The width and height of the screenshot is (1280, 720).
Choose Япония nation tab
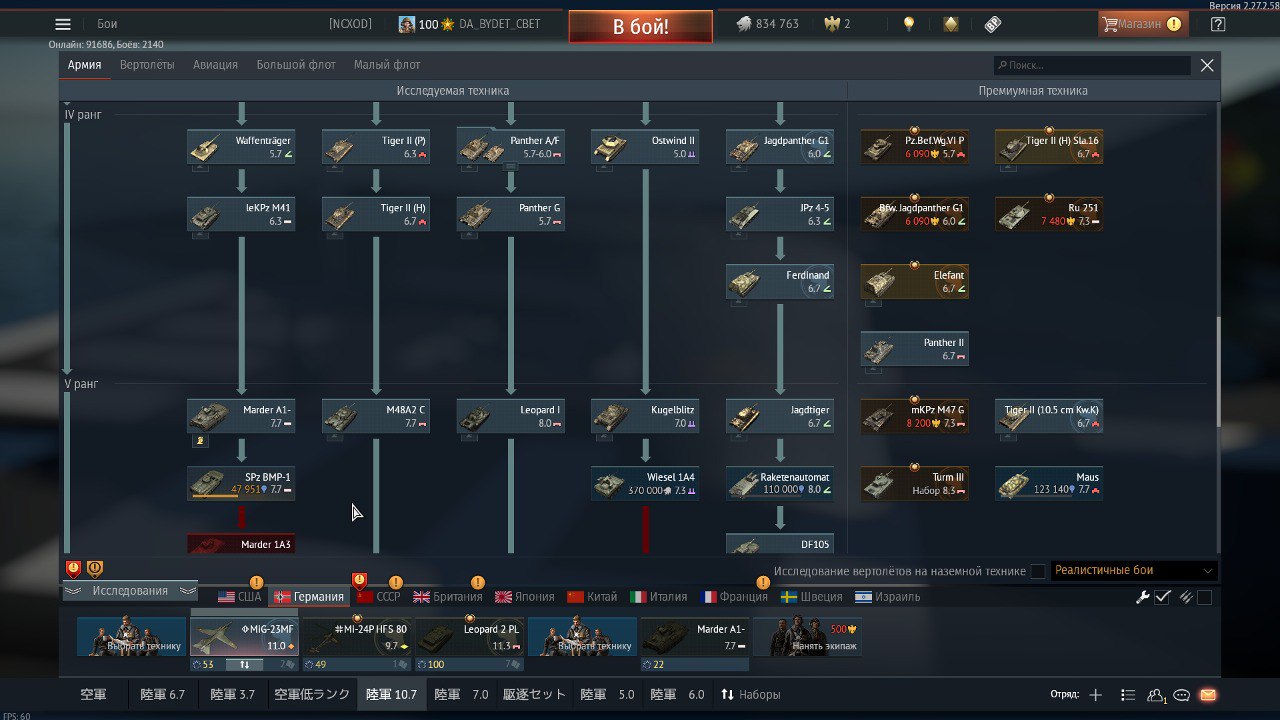click(524, 597)
